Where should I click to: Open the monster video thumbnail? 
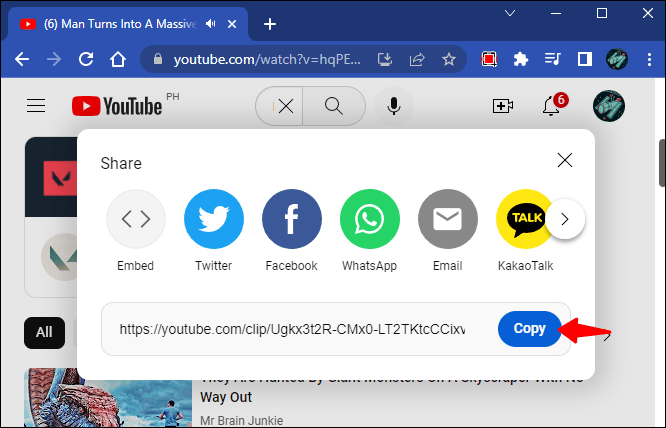[108, 397]
